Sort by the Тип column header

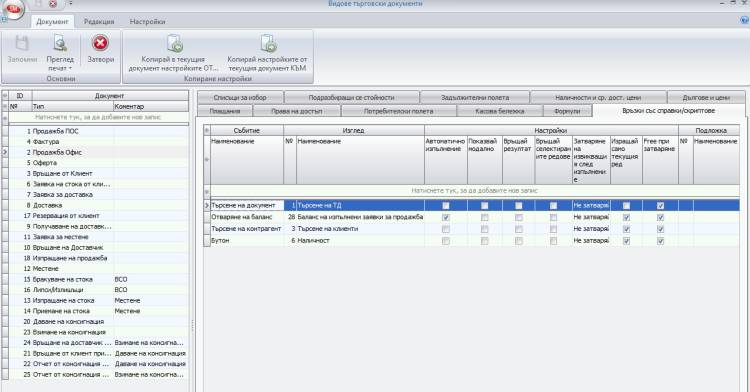72,107
